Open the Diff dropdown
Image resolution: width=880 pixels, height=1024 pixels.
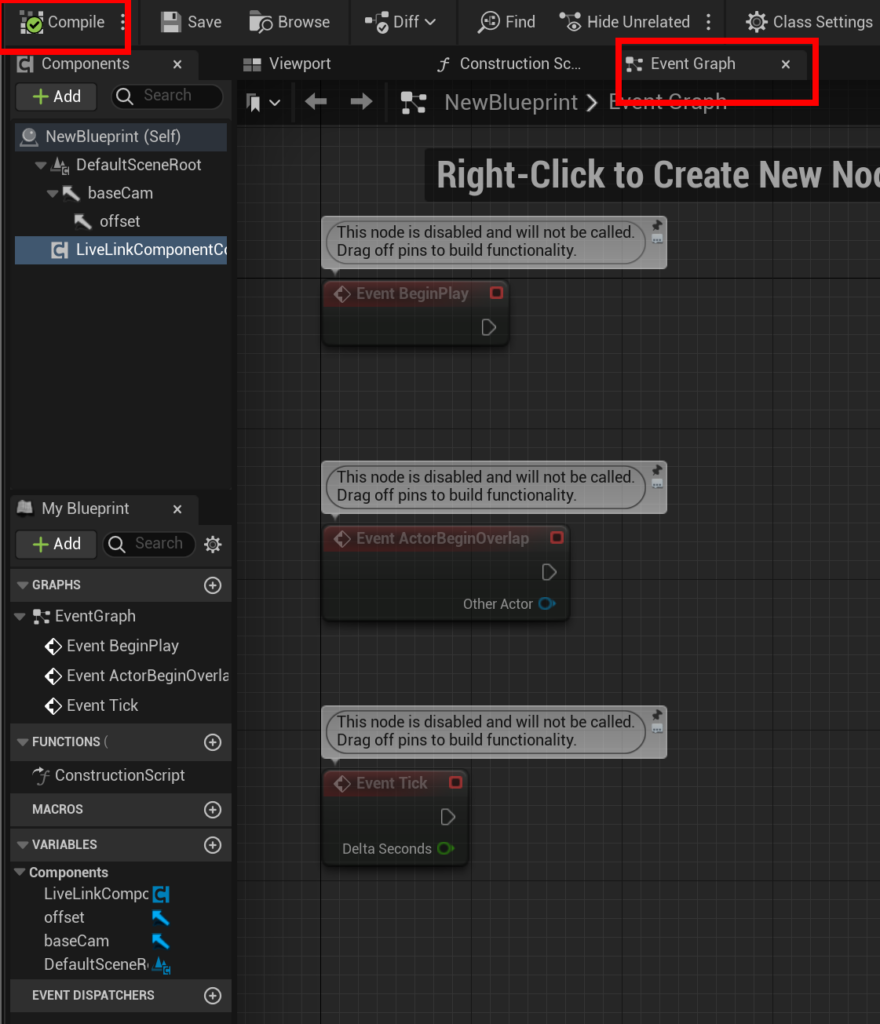pos(400,22)
